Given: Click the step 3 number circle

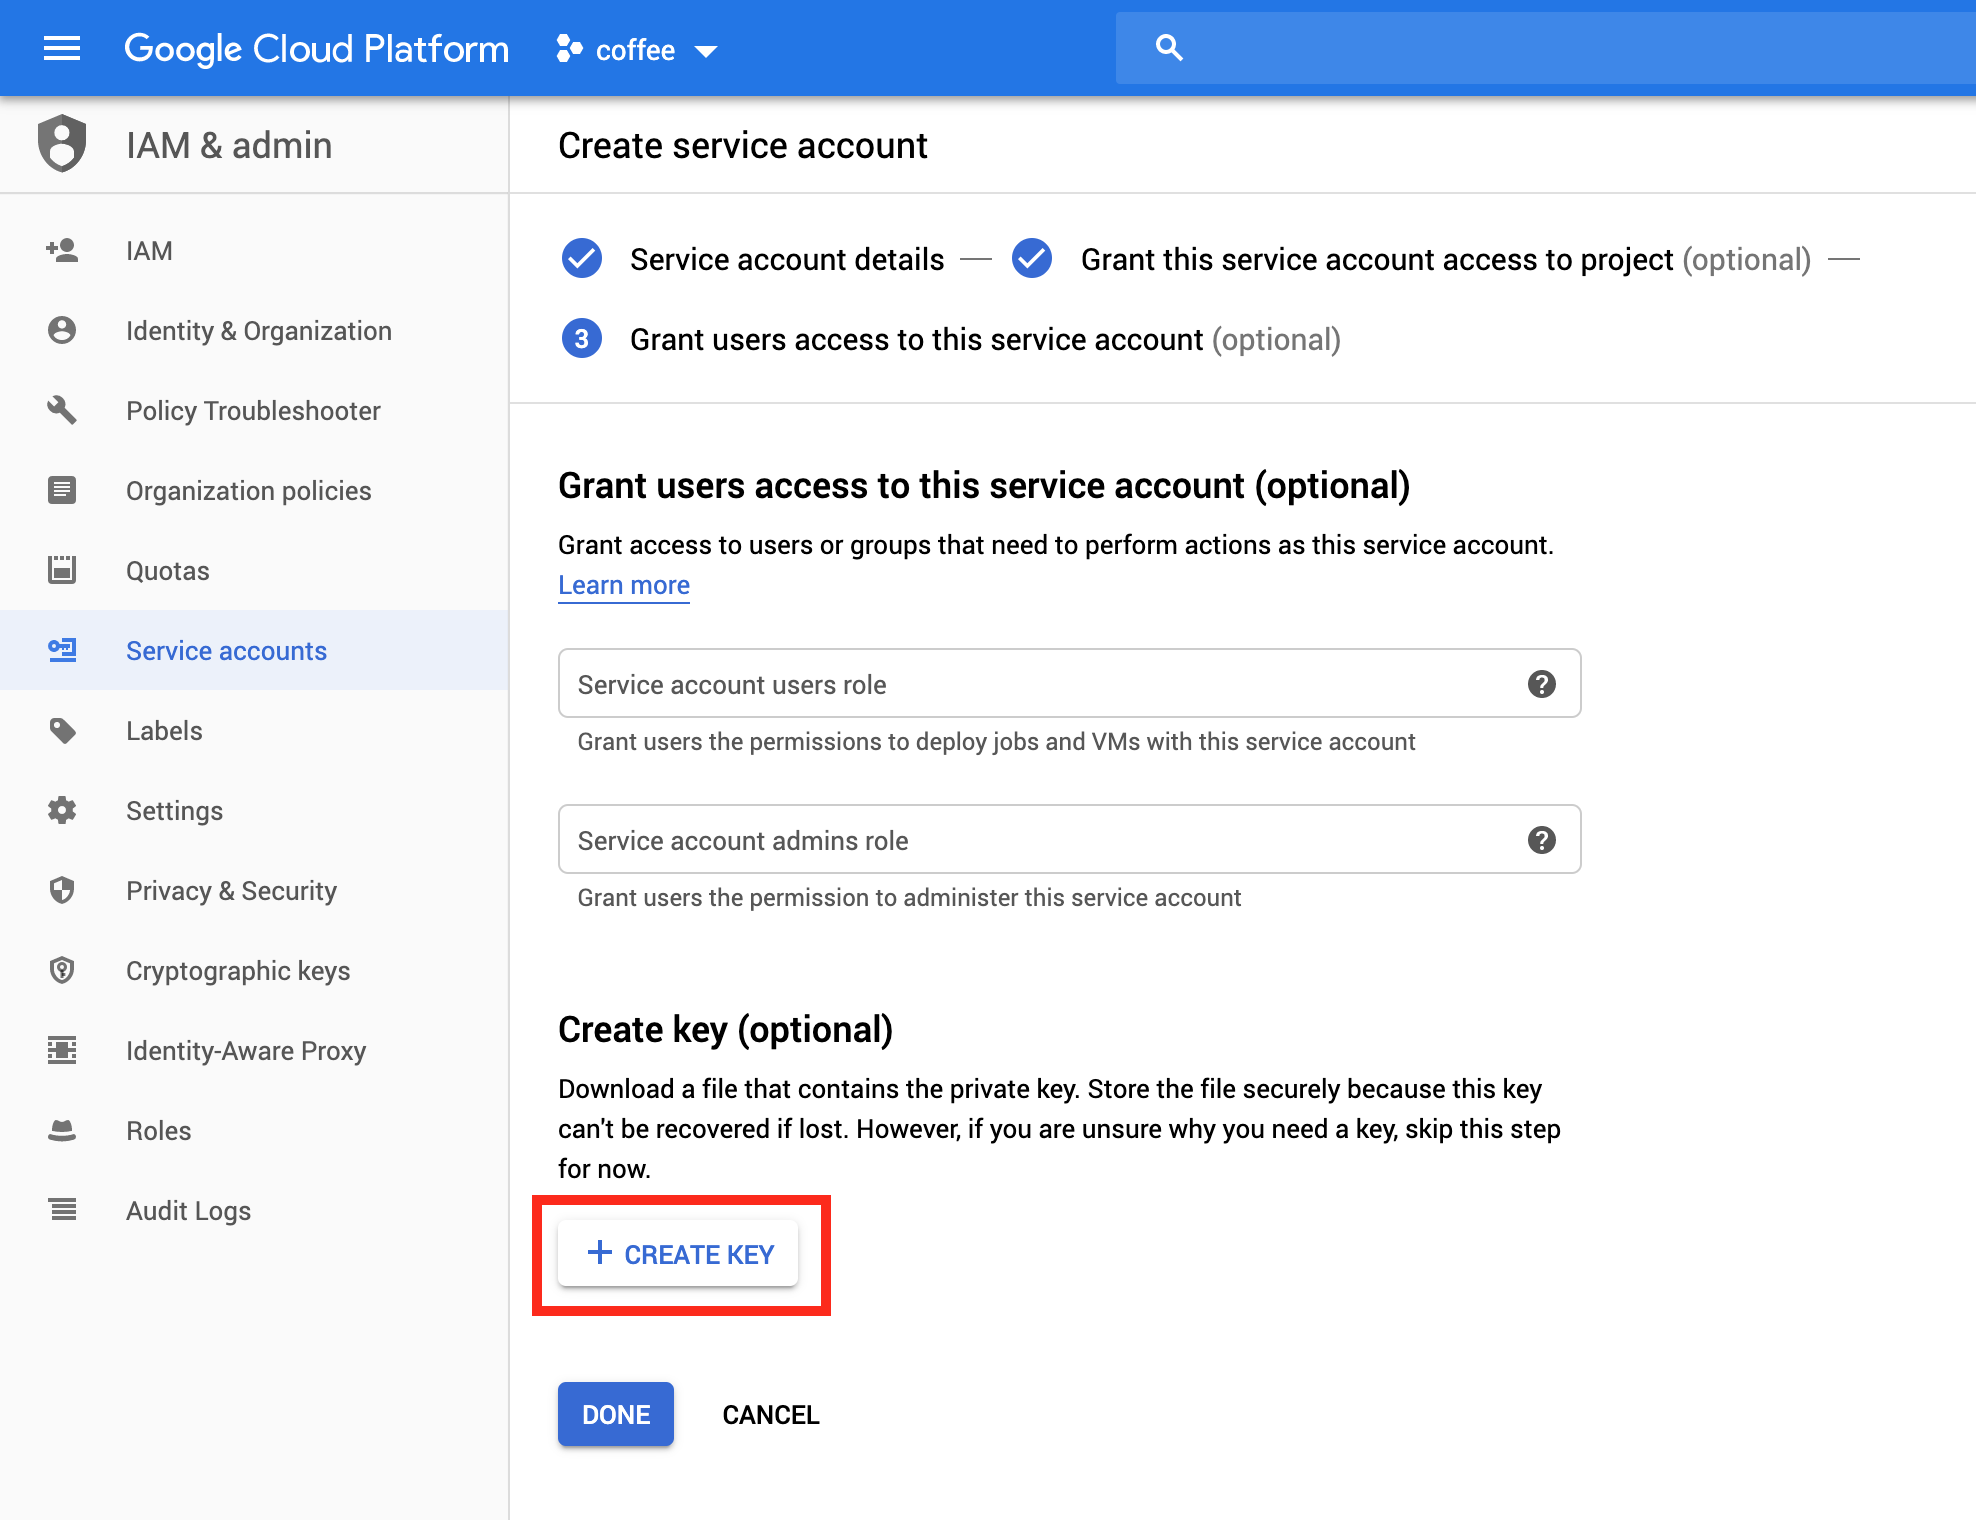Looking at the screenshot, I should (582, 339).
